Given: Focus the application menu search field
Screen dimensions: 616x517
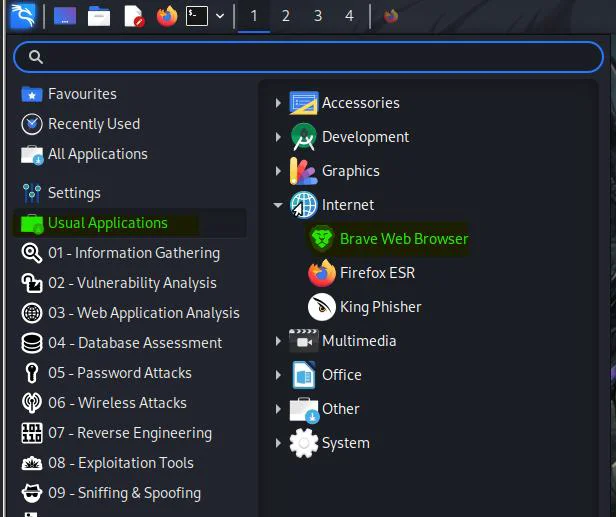Looking at the screenshot, I should 308,57.
